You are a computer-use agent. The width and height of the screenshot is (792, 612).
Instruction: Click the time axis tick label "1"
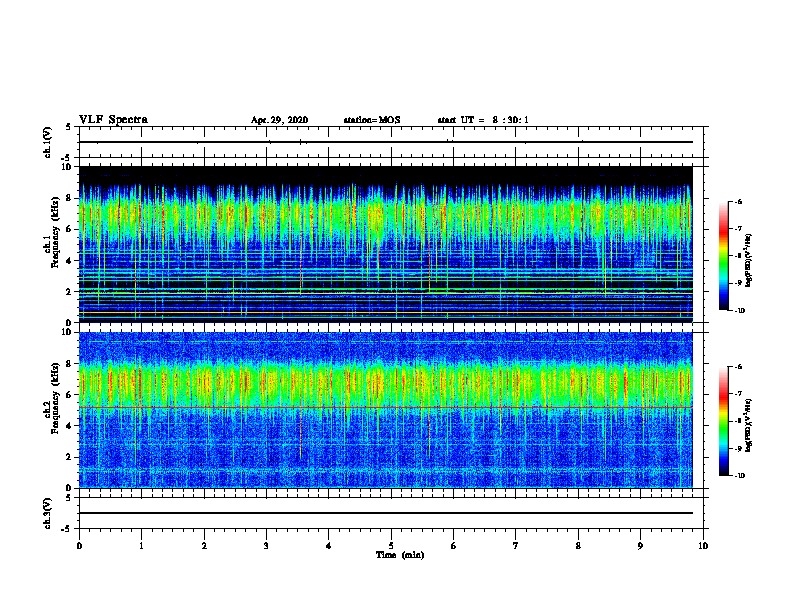pyautogui.click(x=141, y=545)
